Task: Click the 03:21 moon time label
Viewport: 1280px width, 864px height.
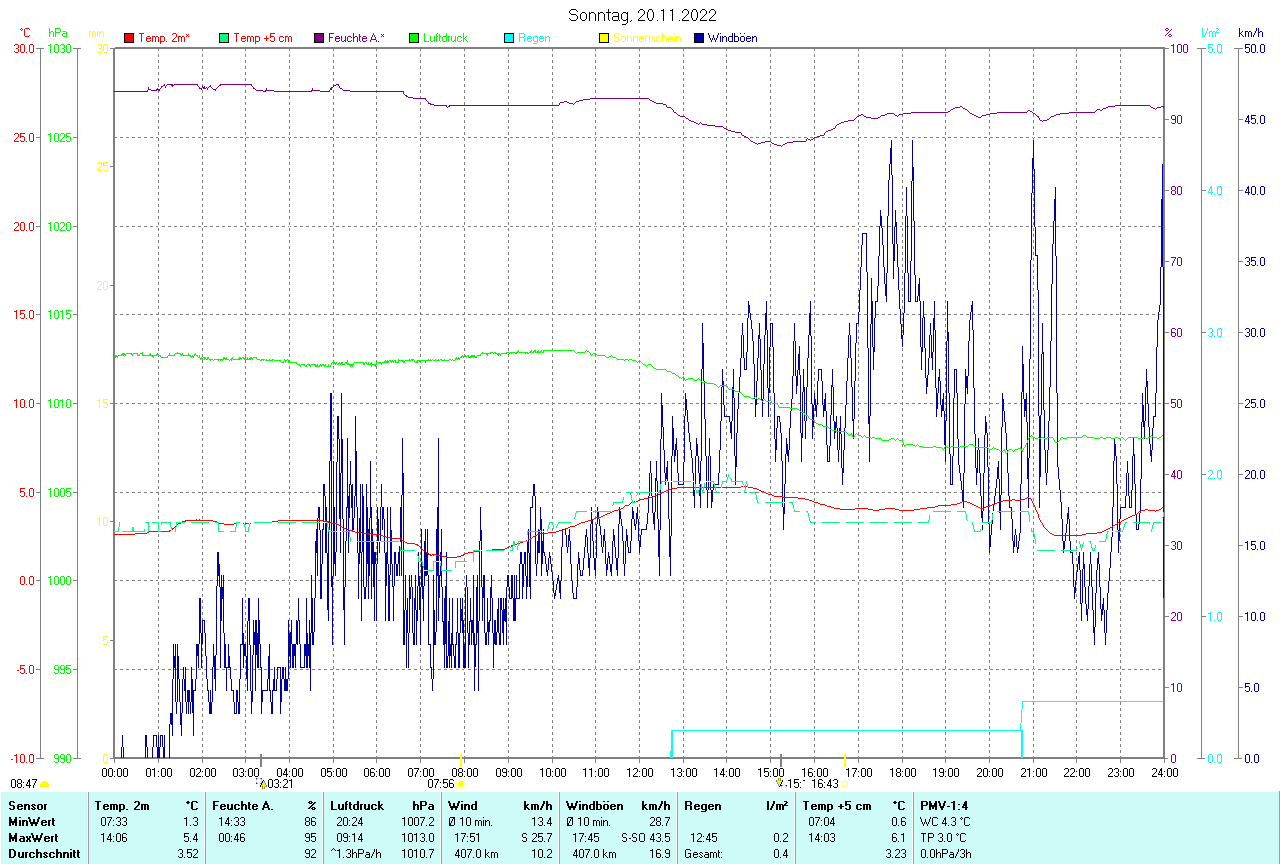Action: 280,784
